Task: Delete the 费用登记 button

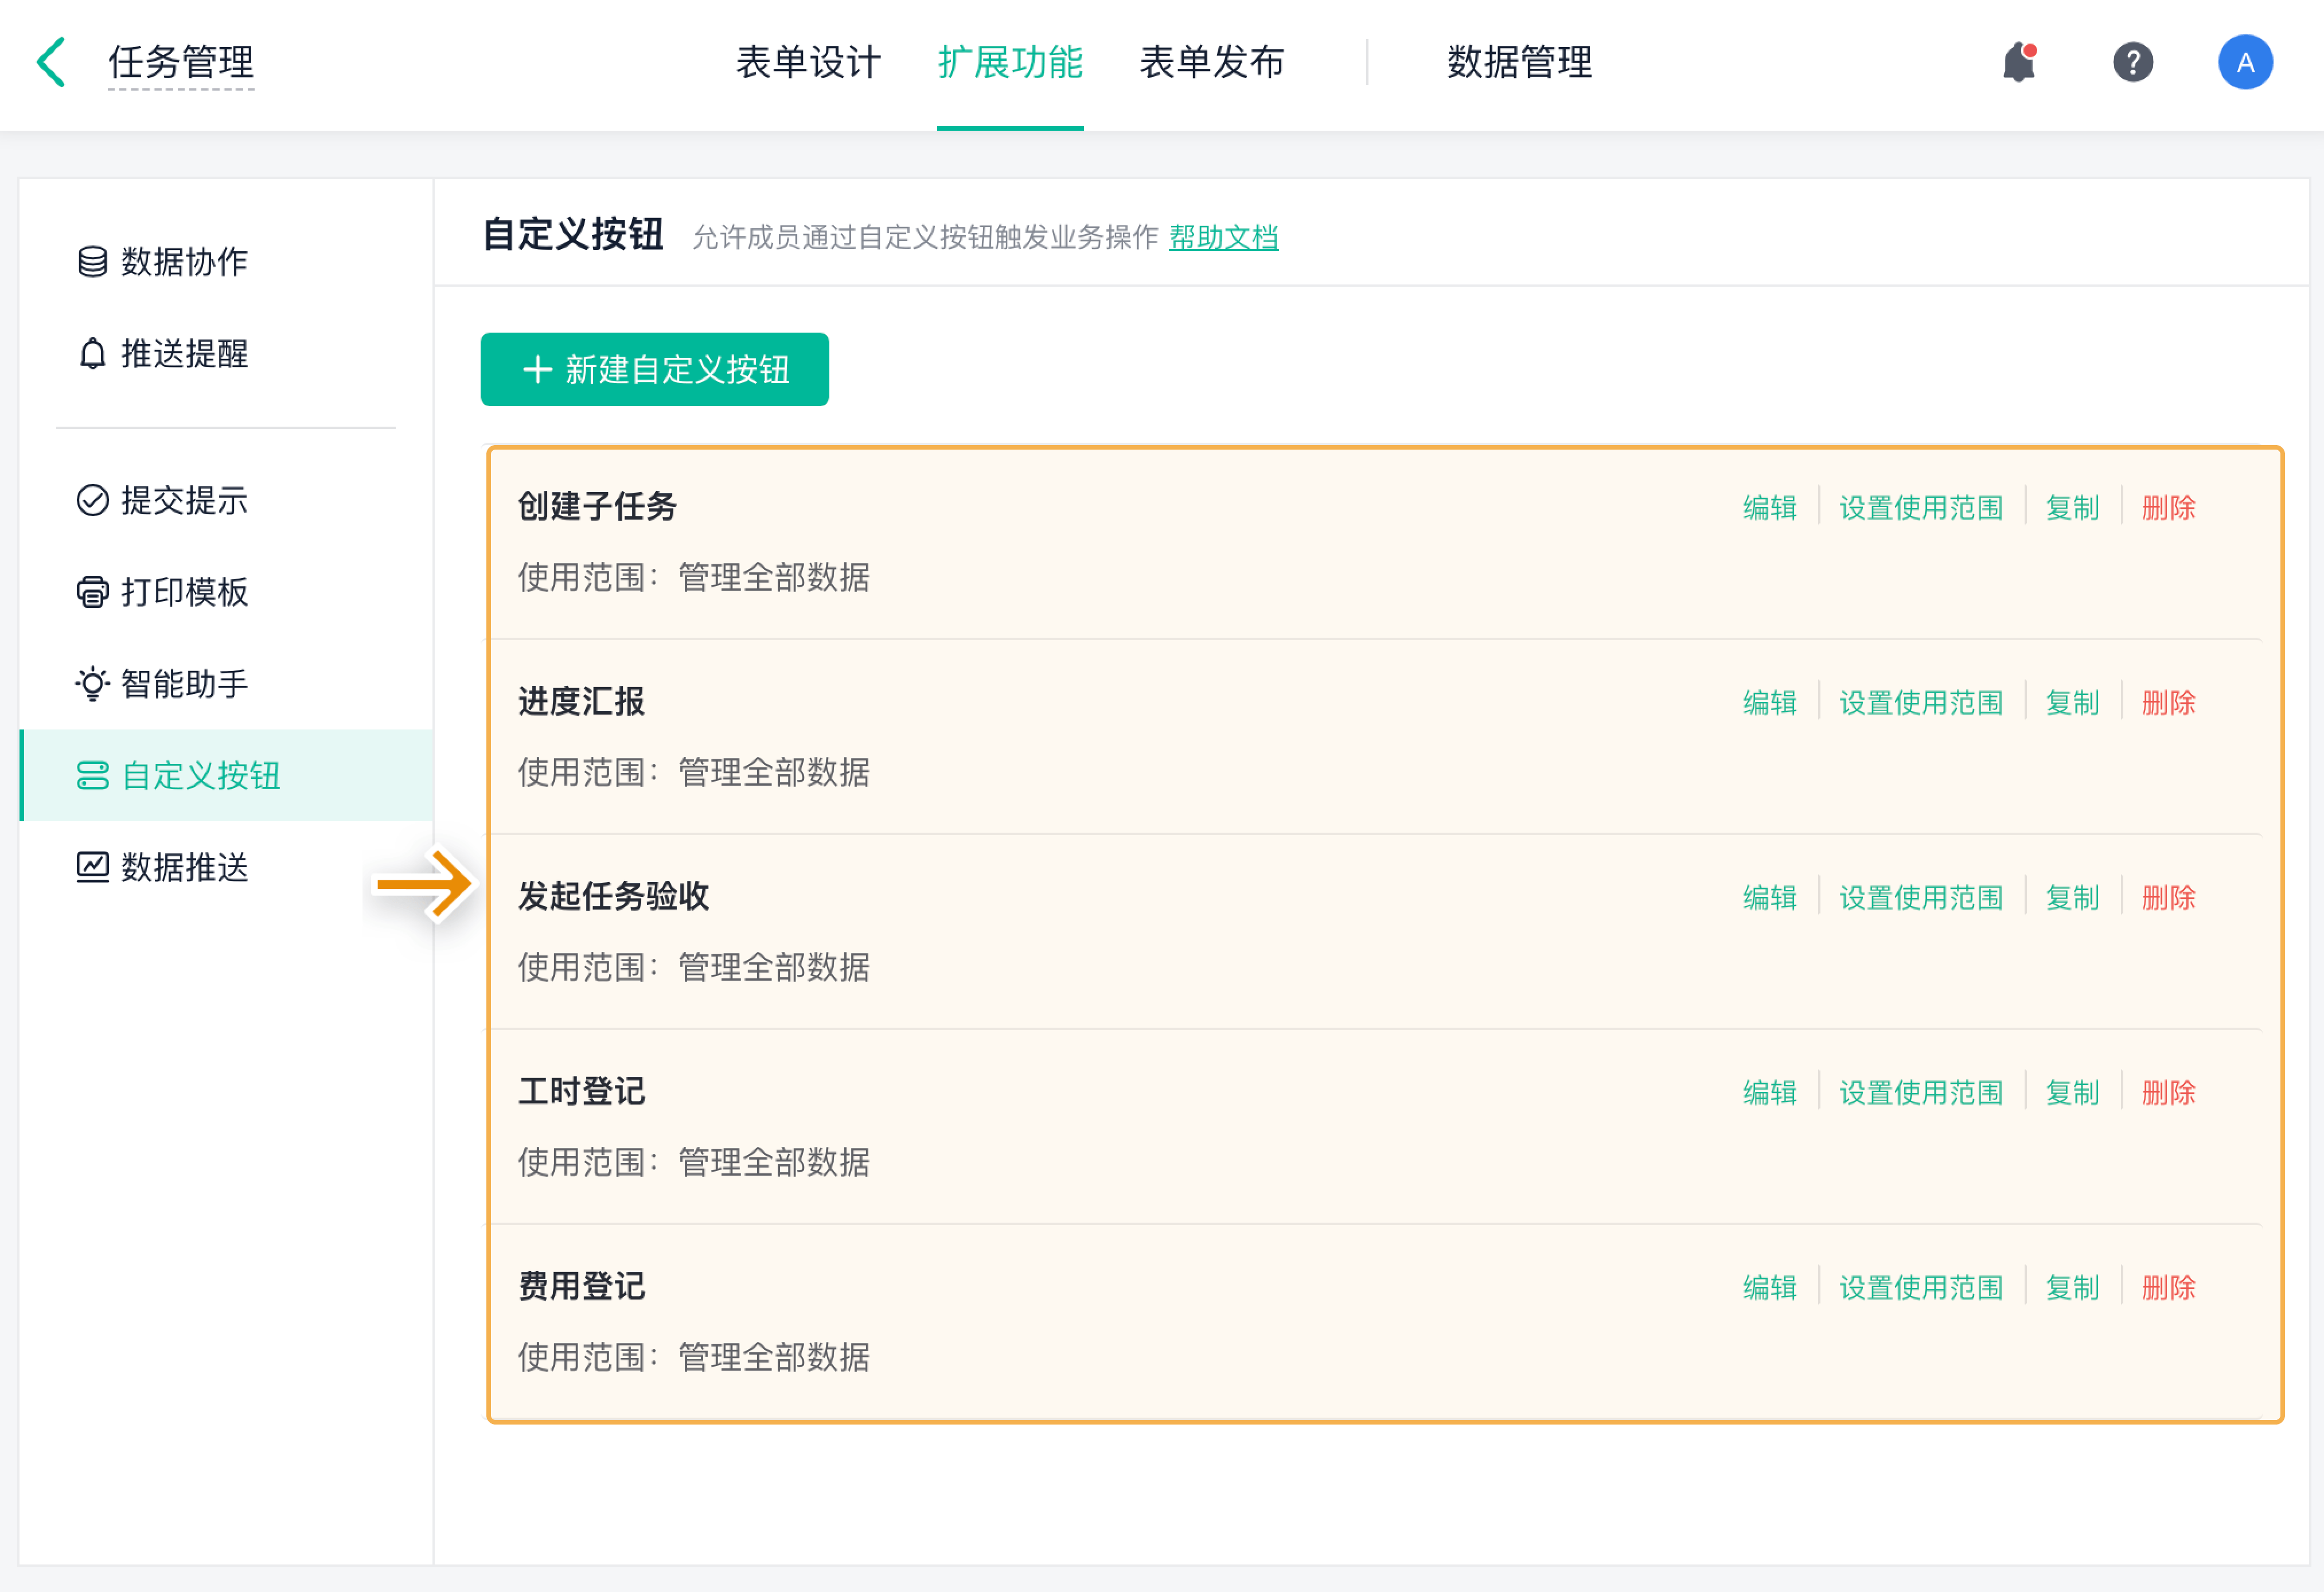Action: pos(2168,1288)
